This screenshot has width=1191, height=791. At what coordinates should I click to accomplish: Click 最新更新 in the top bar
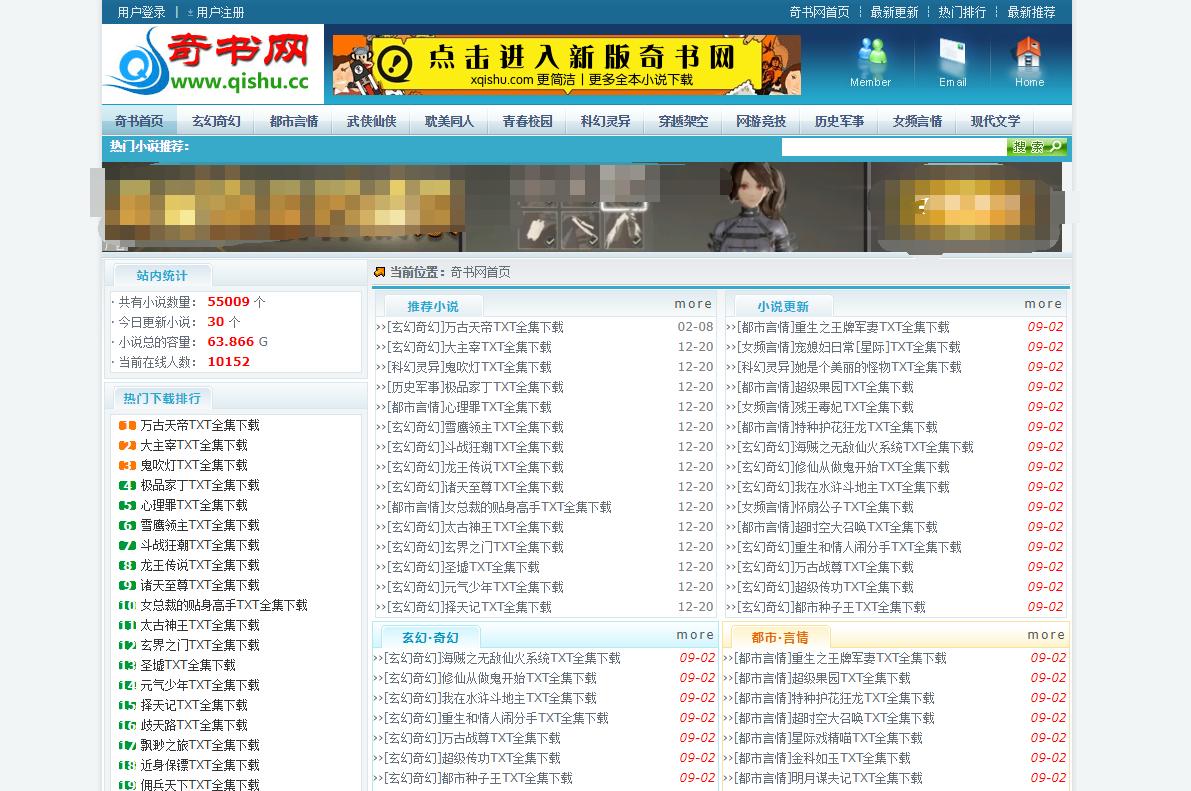(x=897, y=12)
